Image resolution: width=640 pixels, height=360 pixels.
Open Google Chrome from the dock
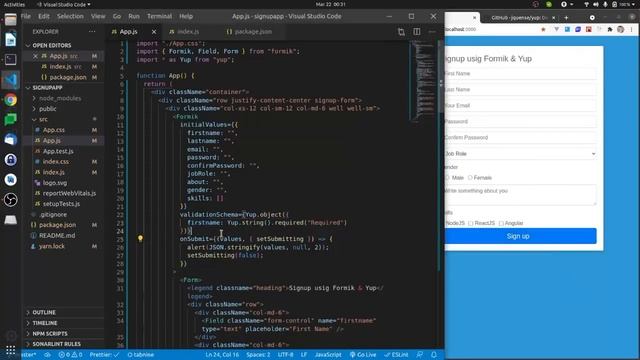pyautogui.click(x=11, y=100)
